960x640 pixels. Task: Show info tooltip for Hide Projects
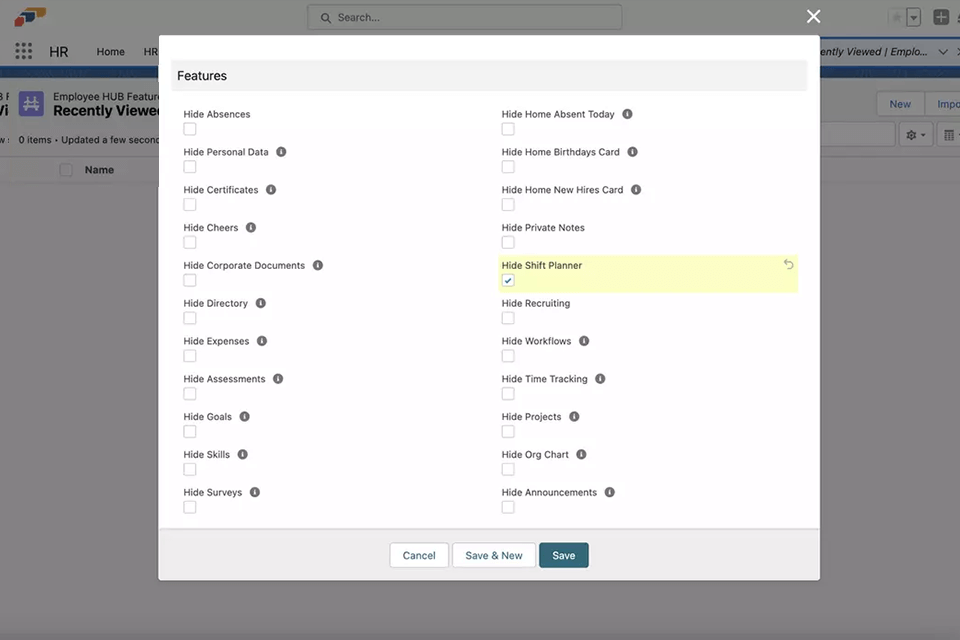pyautogui.click(x=574, y=416)
